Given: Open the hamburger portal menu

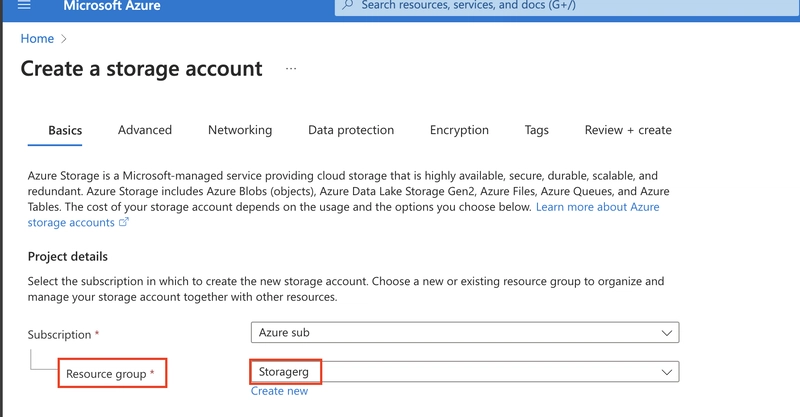Looking at the screenshot, I should point(24,5).
